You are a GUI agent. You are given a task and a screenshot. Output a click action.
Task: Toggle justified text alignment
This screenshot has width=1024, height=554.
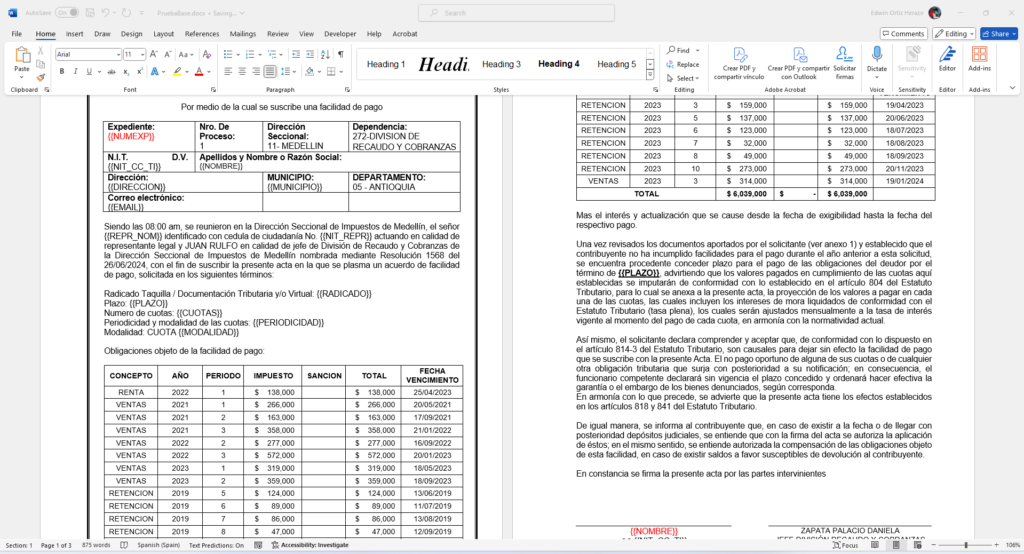click(x=269, y=71)
